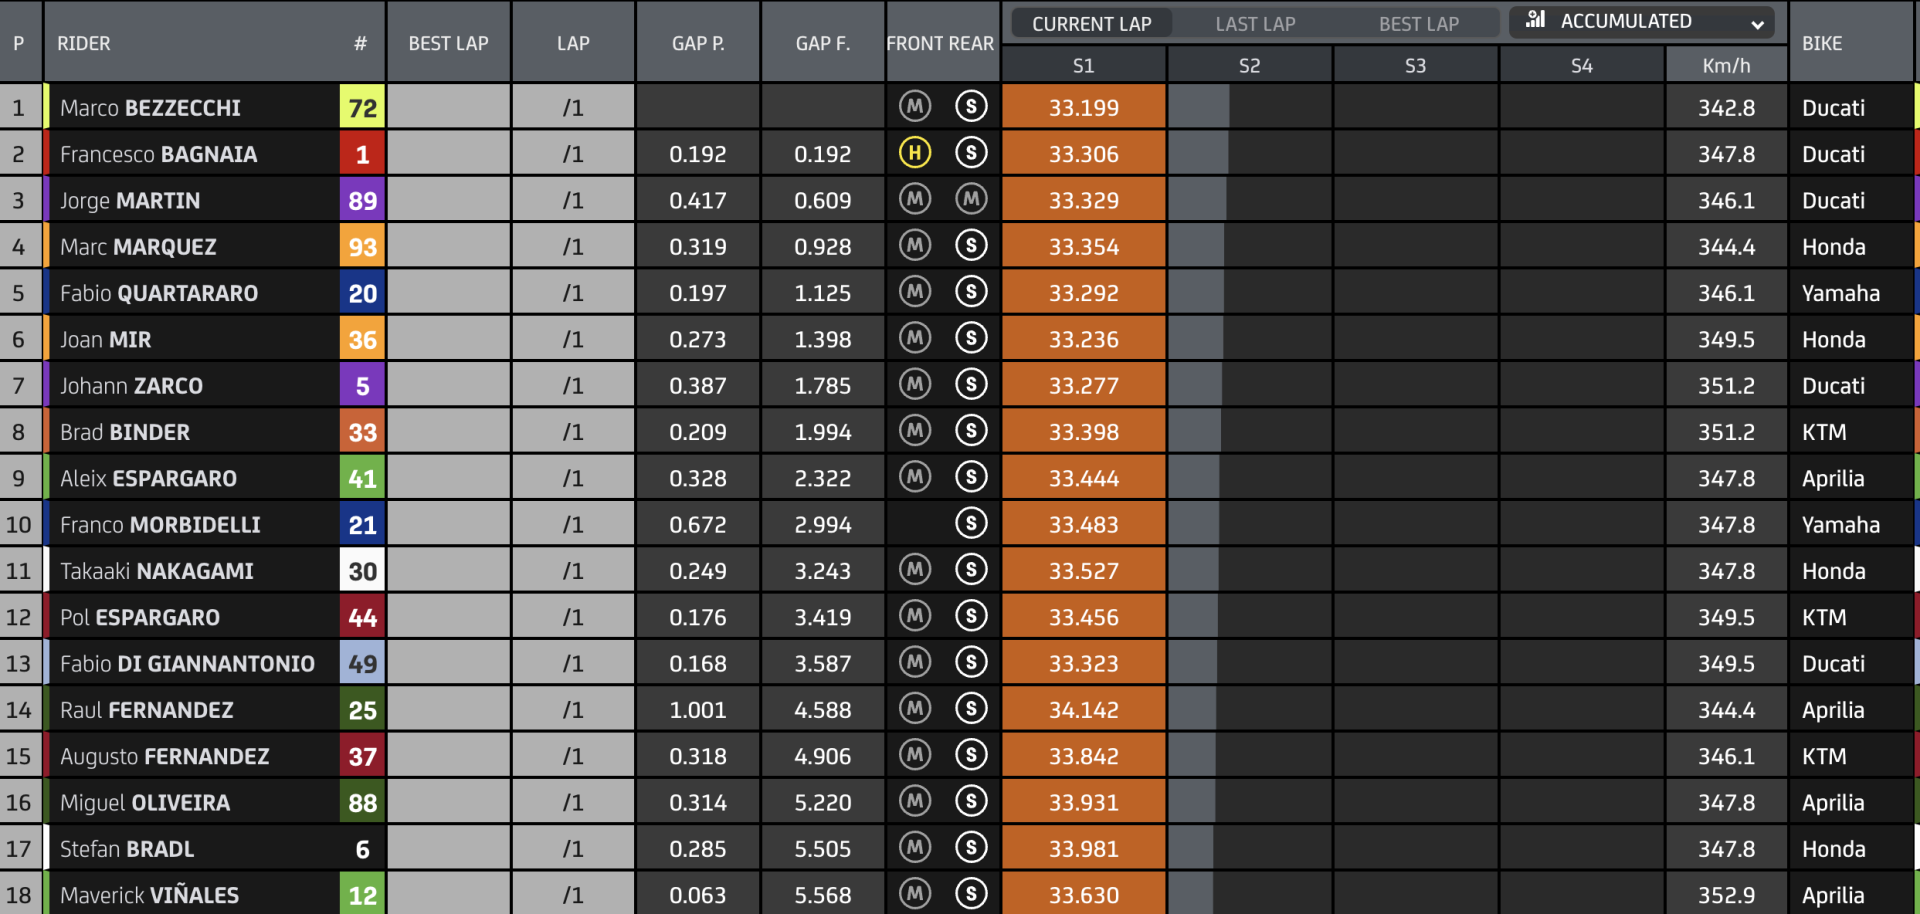The image size is (1920, 914).
Task: Click Quartararo's rear soft tyre icon
Action: (x=971, y=291)
